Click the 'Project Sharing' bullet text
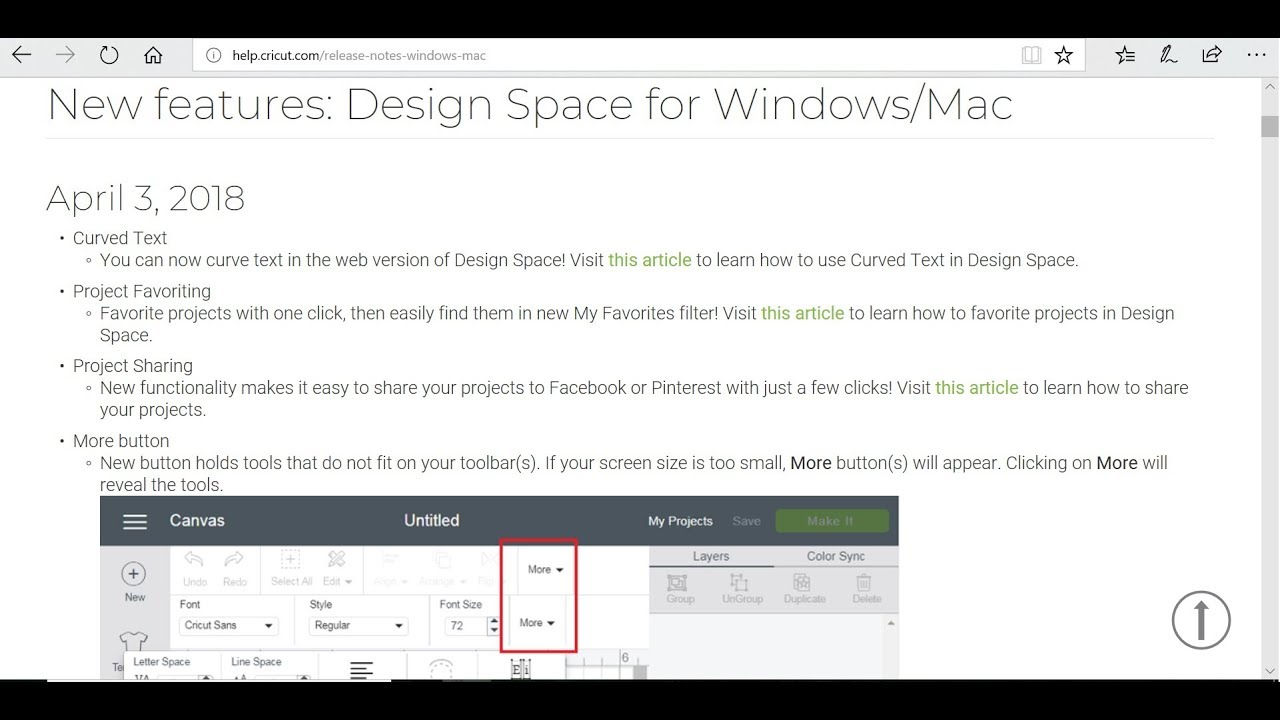The width and height of the screenshot is (1280, 720). (133, 366)
